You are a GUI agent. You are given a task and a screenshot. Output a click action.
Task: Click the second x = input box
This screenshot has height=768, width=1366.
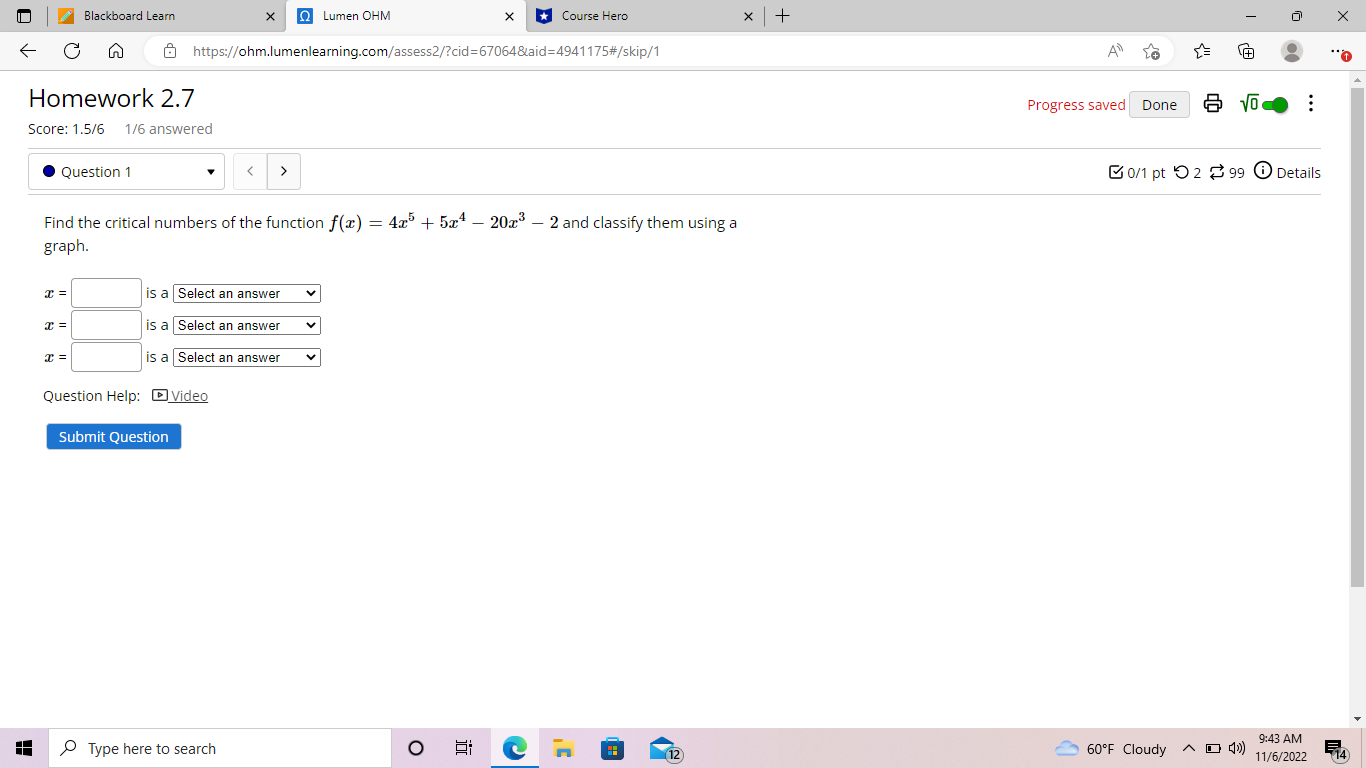[x=106, y=325]
